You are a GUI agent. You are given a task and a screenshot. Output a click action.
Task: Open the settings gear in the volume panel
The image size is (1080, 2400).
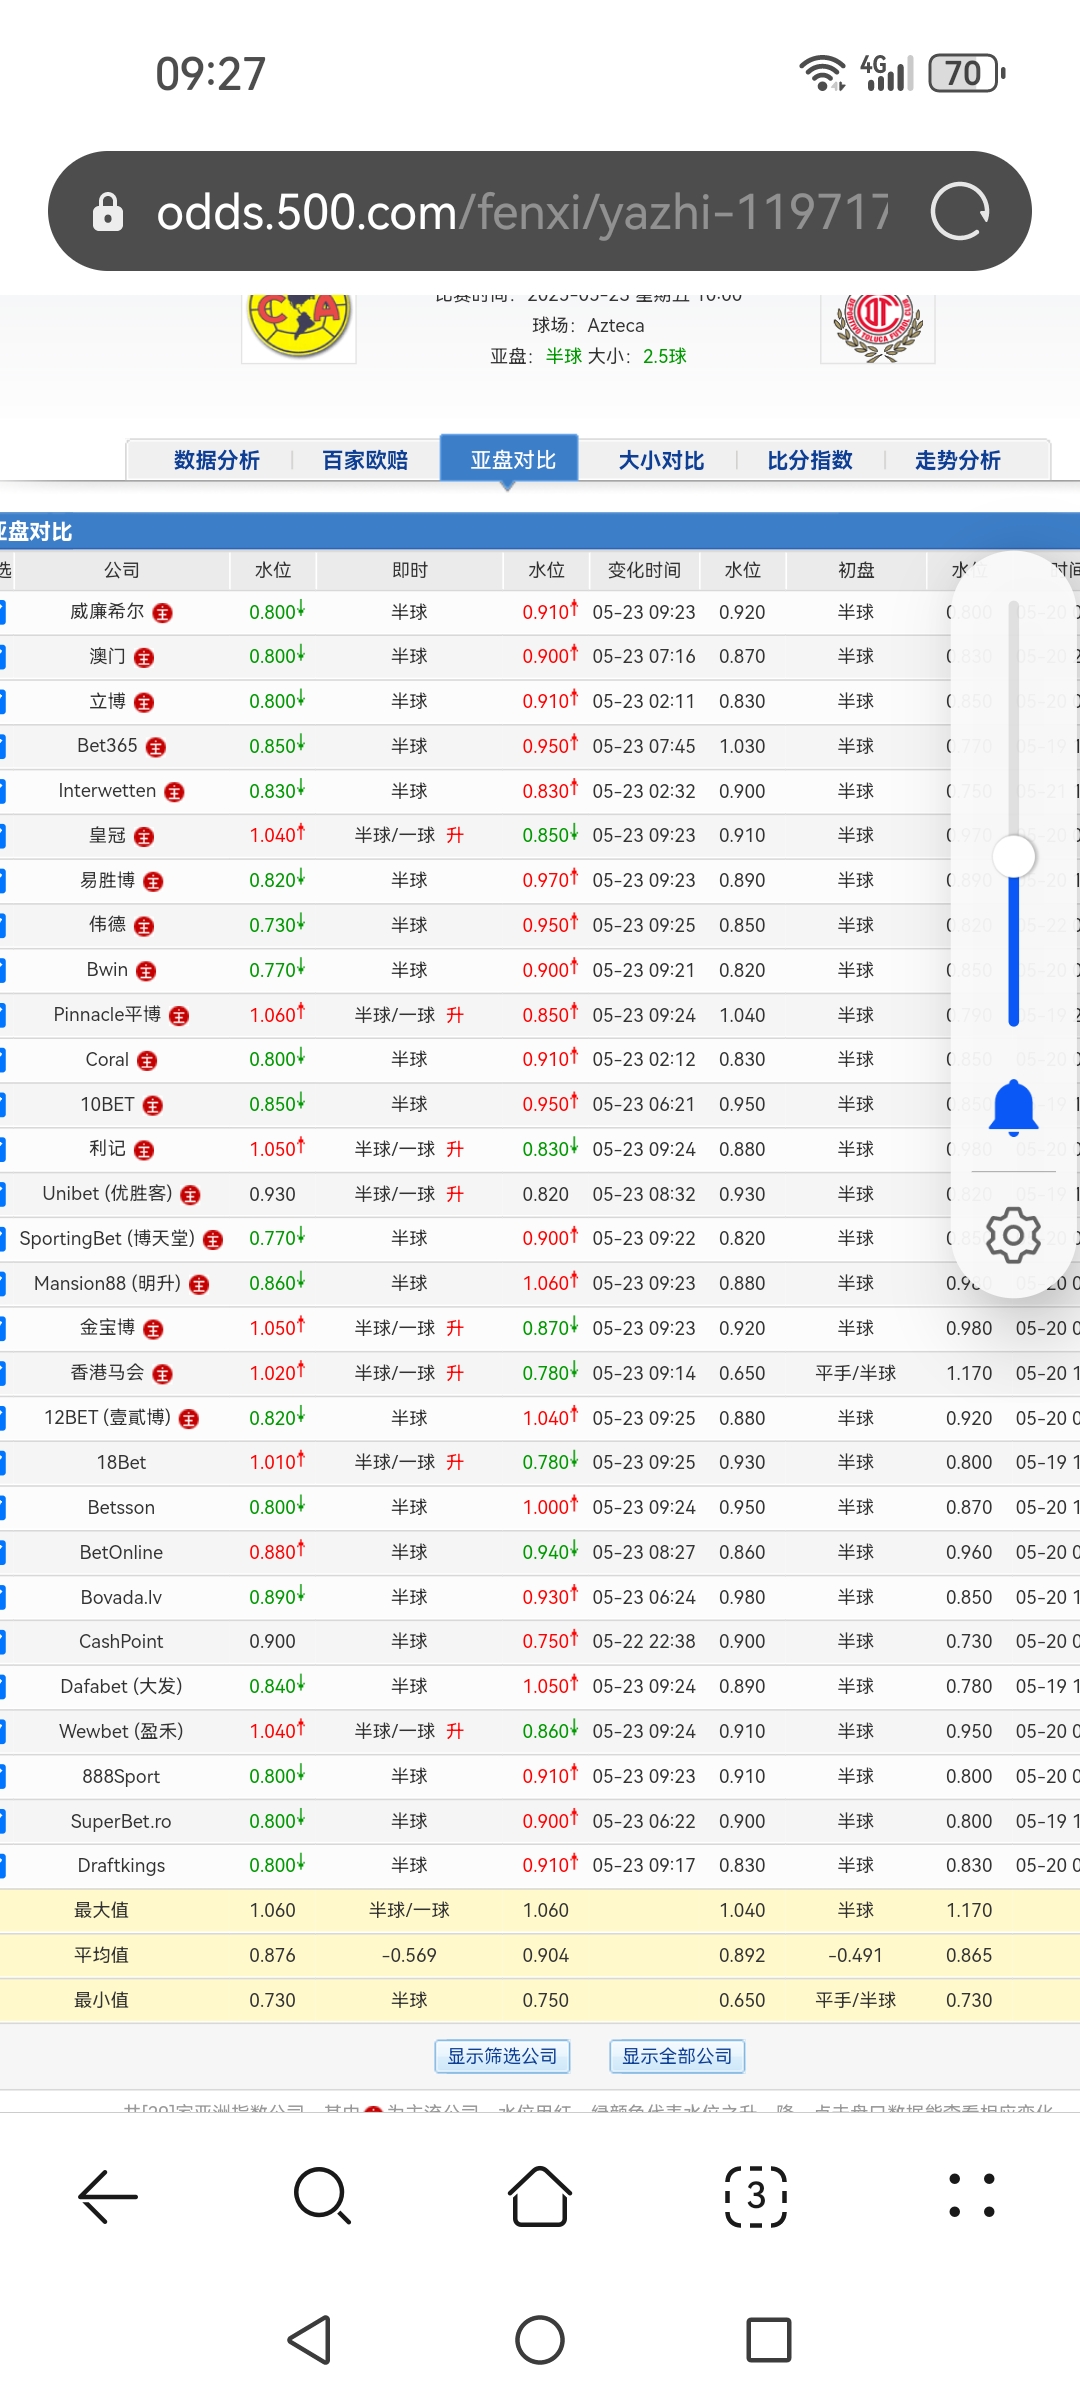click(1014, 1235)
